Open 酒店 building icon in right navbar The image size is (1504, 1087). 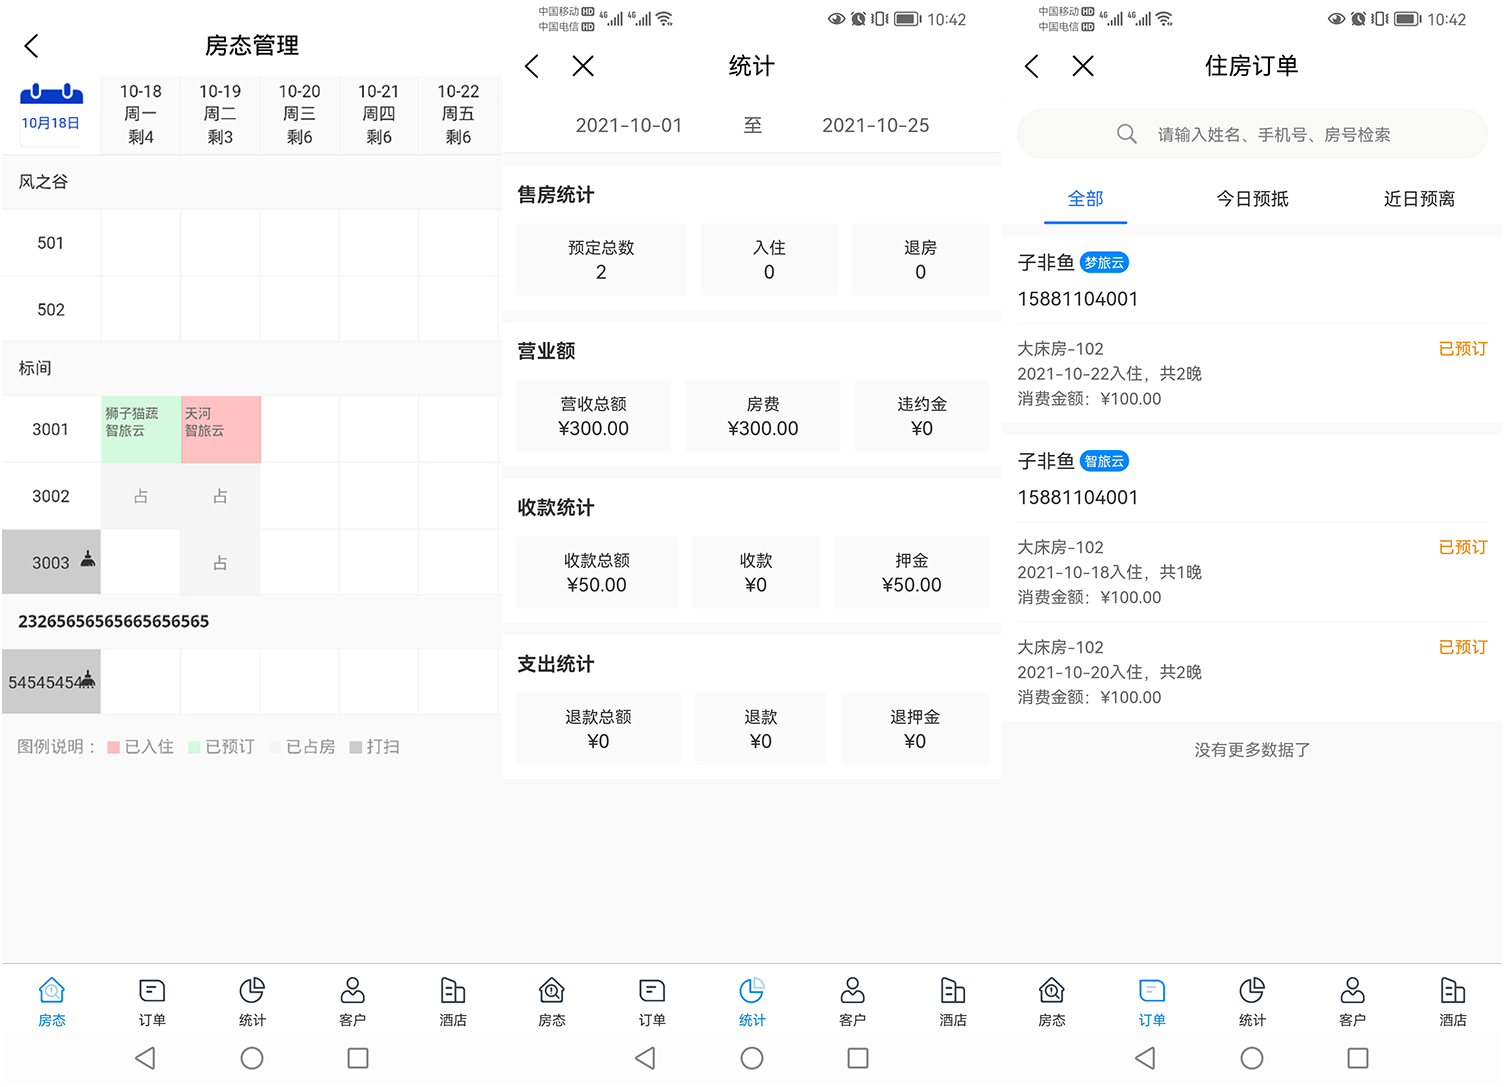click(1452, 1002)
